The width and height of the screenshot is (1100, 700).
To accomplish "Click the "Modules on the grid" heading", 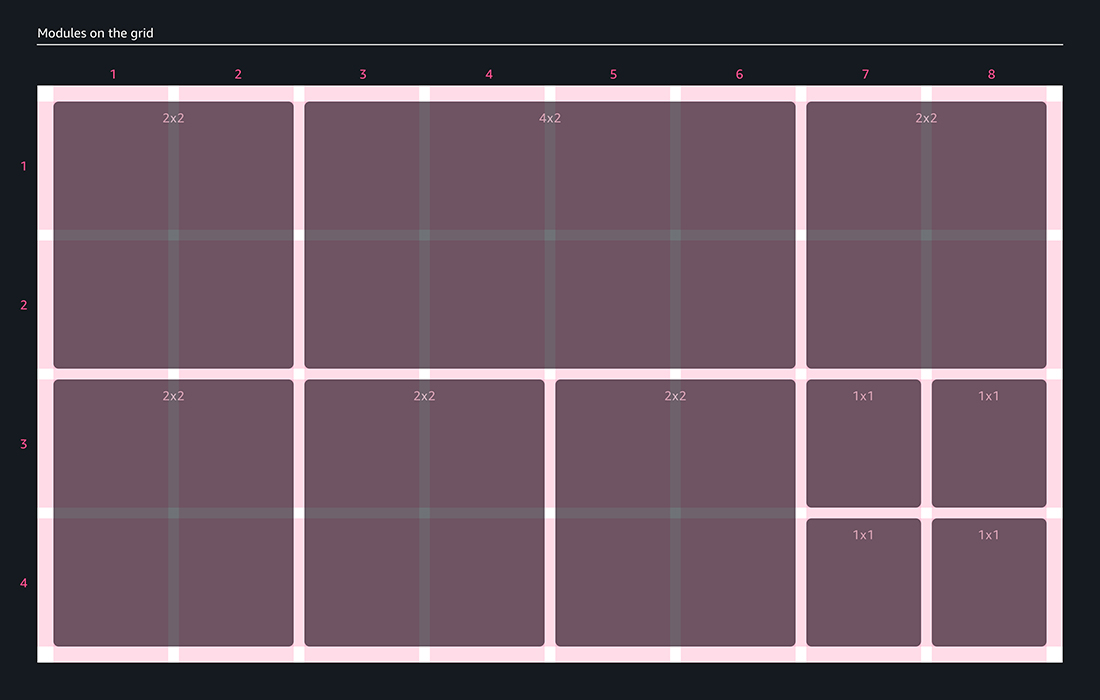I will click(x=95, y=33).
